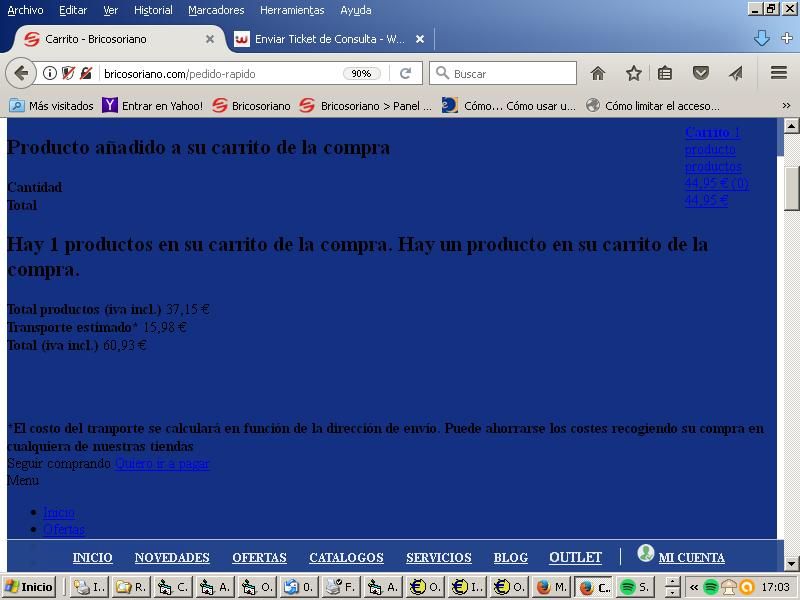Close the Enviar Ticket de Consulta tab
The width and height of the screenshot is (800, 600).
[x=420, y=39]
